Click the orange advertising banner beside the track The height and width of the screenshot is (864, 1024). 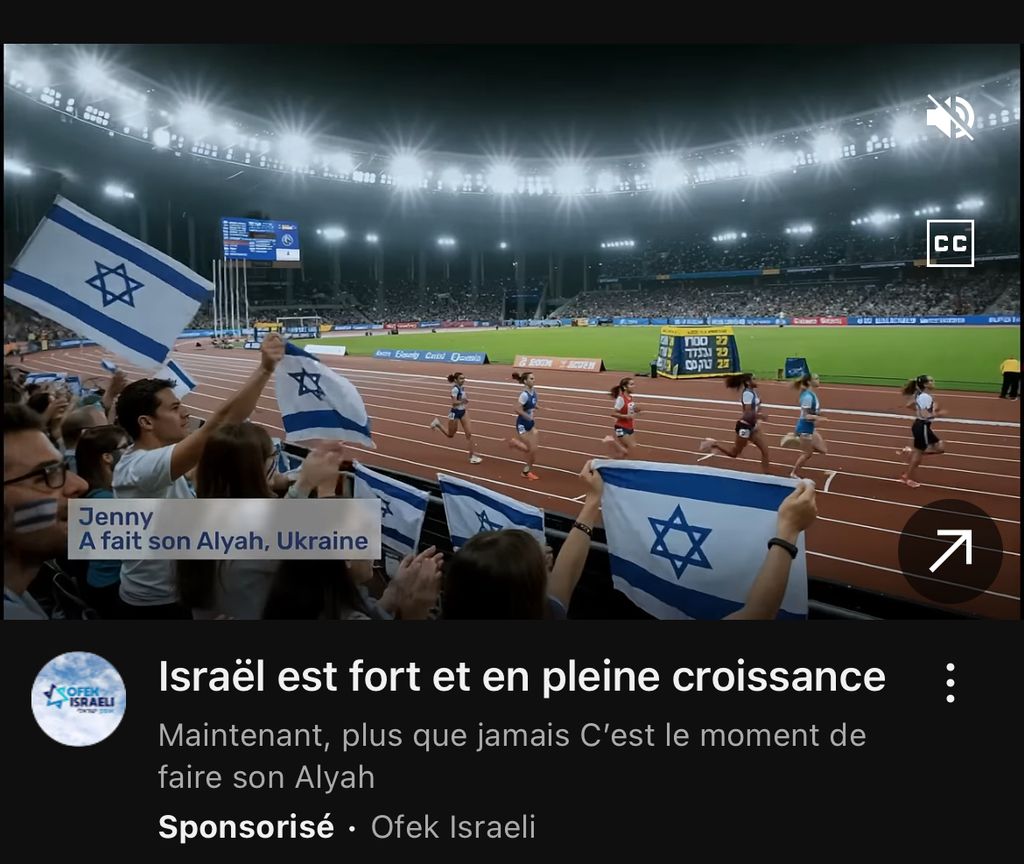[x=559, y=364]
